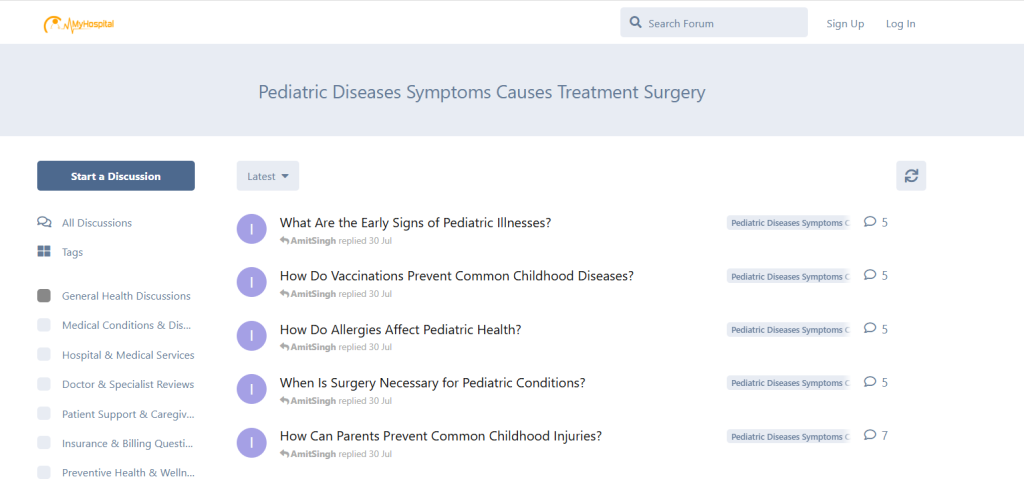This screenshot has width=1024, height=479.
Task: Click Start a Discussion button
Action: pos(116,176)
